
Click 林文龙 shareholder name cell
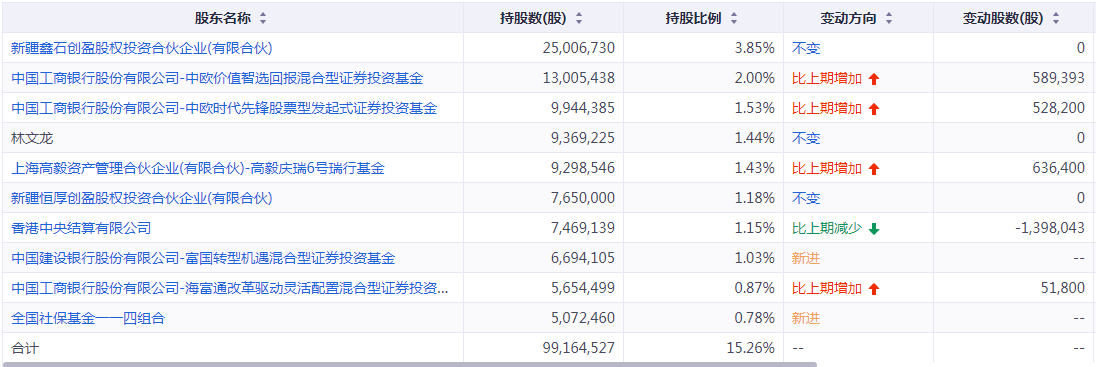(x=233, y=138)
